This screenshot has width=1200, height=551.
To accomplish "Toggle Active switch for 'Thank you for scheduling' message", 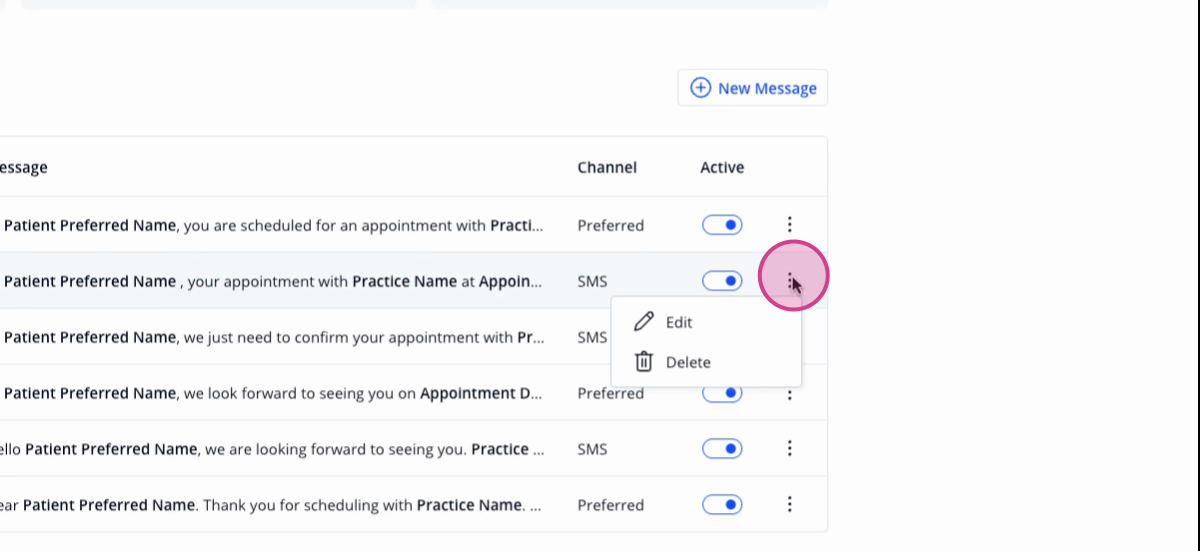I will pos(722,505).
